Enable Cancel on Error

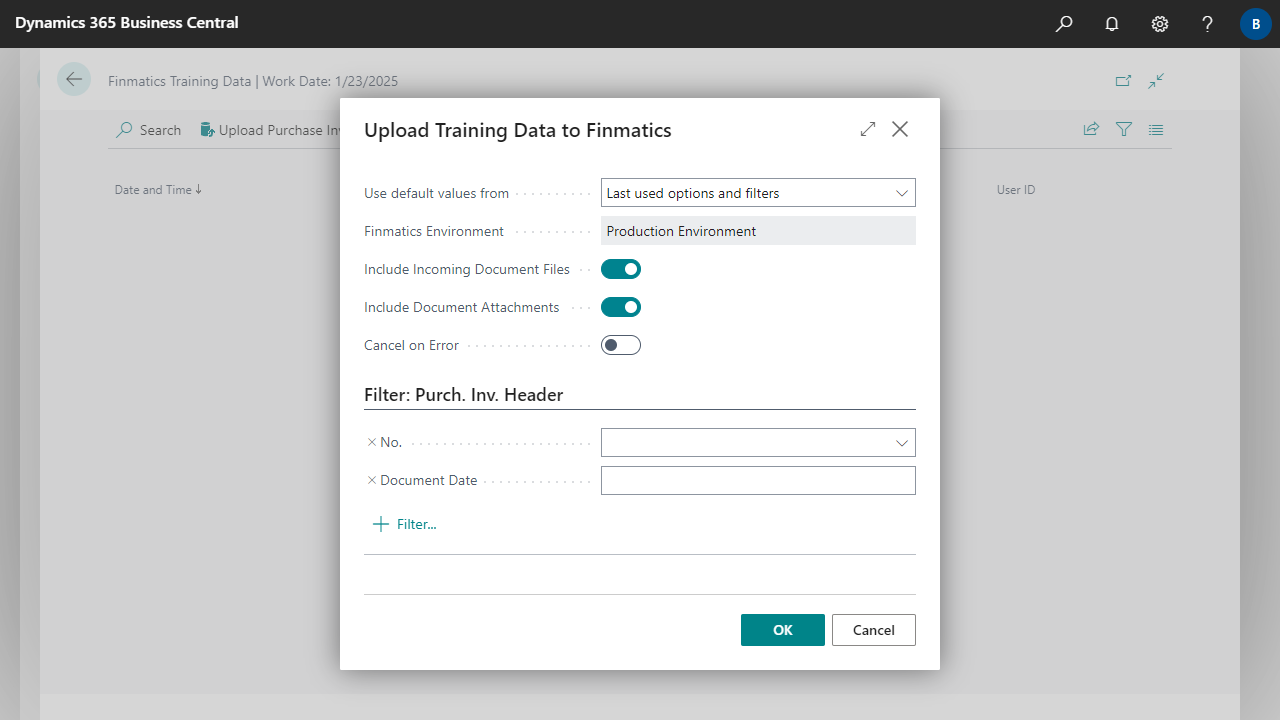(621, 345)
